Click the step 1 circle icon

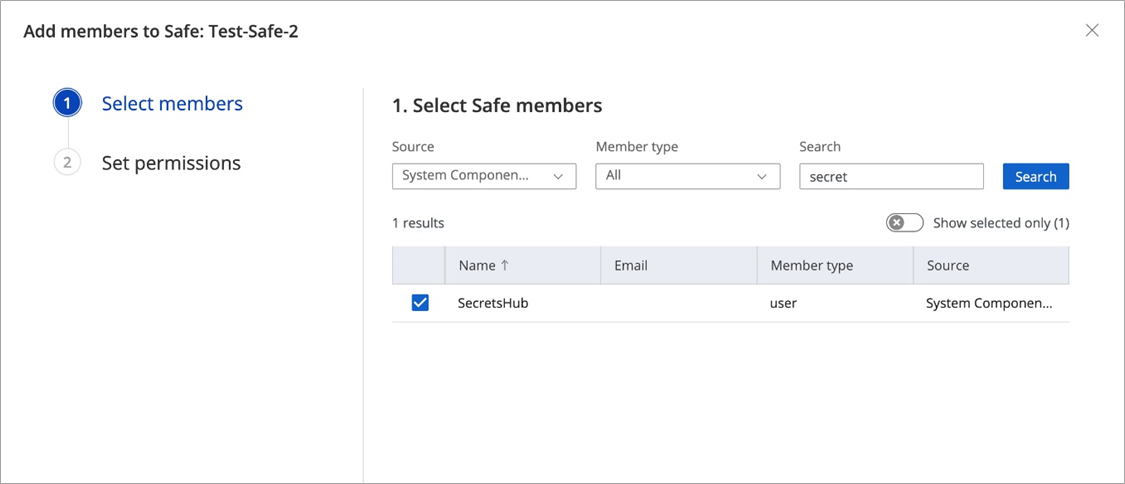coord(67,103)
